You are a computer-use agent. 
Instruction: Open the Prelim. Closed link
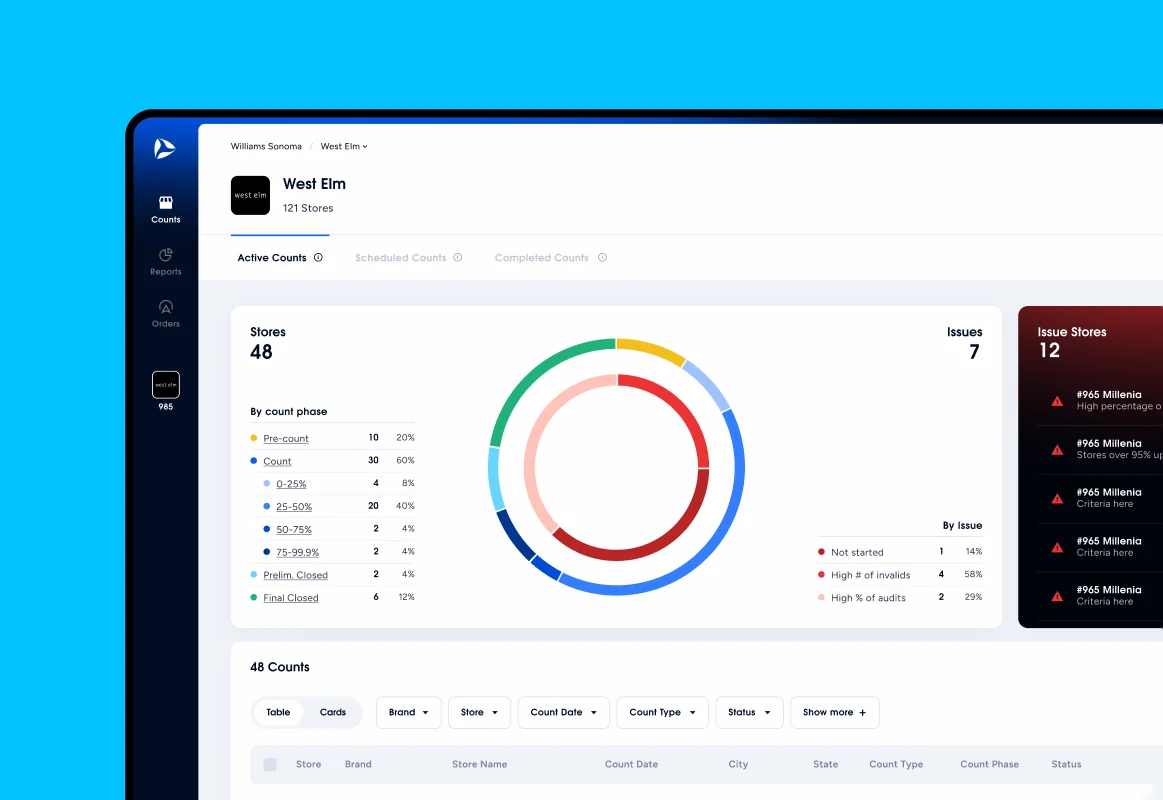coord(295,575)
